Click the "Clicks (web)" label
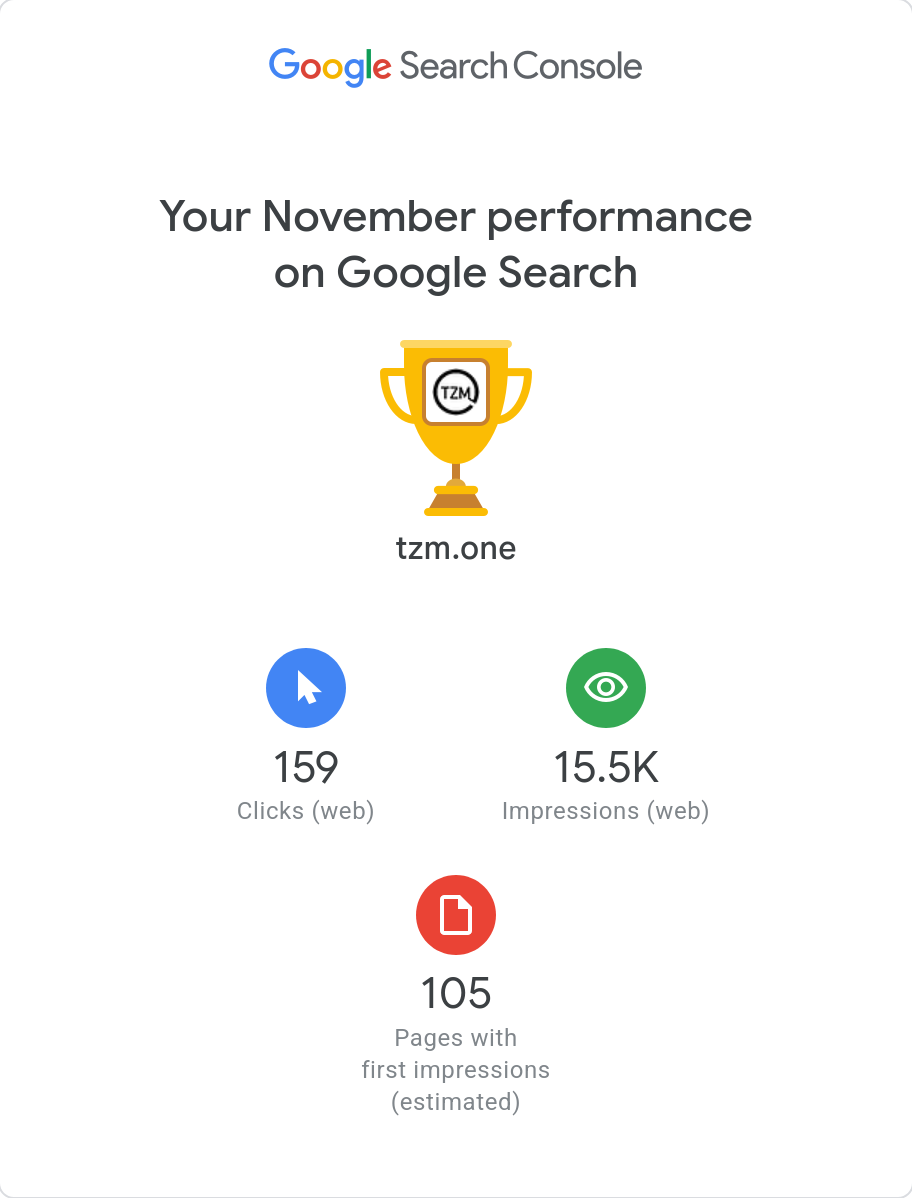Image resolution: width=912 pixels, height=1198 pixels. [x=306, y=811]
